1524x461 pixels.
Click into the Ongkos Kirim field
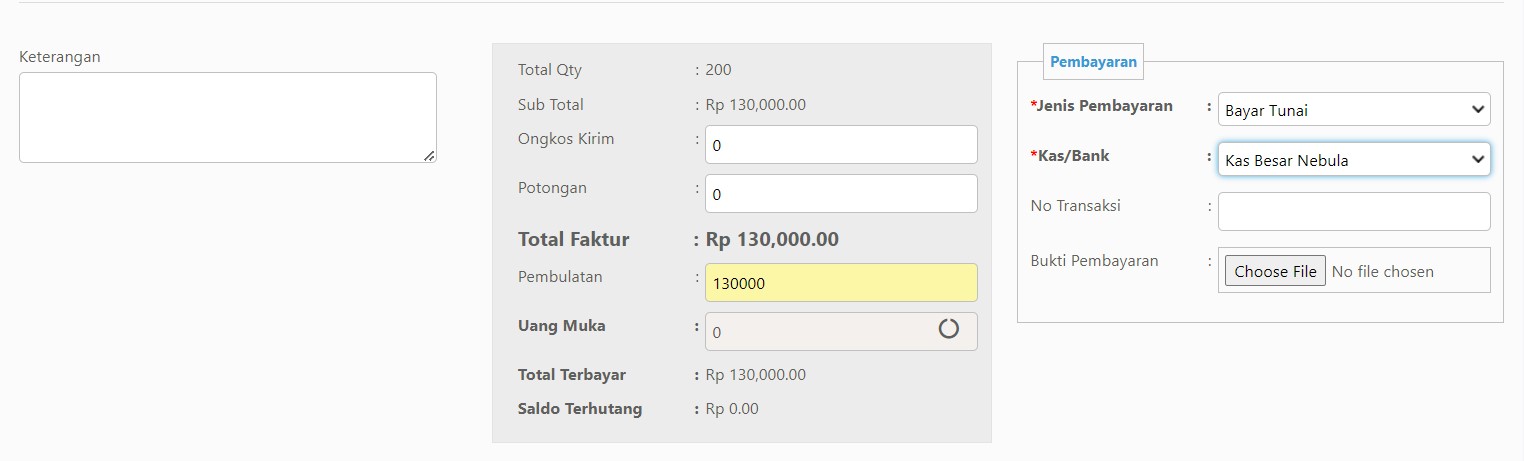(841, 144)
